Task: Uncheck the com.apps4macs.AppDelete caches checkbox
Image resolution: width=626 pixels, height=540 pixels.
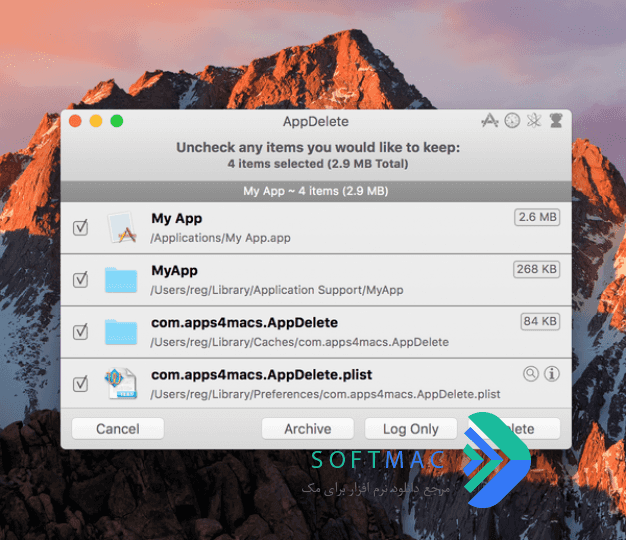Action: click(x=80, y=332)
